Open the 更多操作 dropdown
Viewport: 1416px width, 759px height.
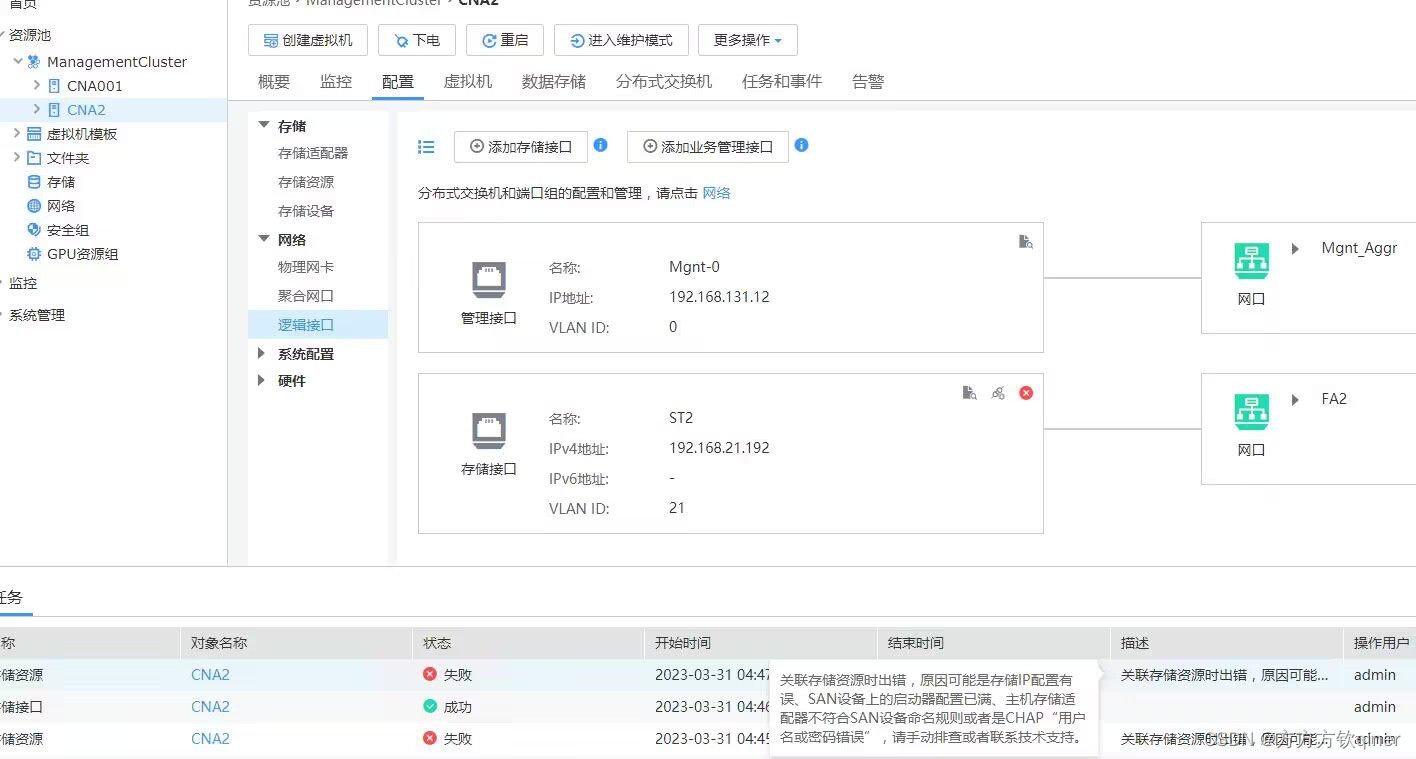coord(748,40)
